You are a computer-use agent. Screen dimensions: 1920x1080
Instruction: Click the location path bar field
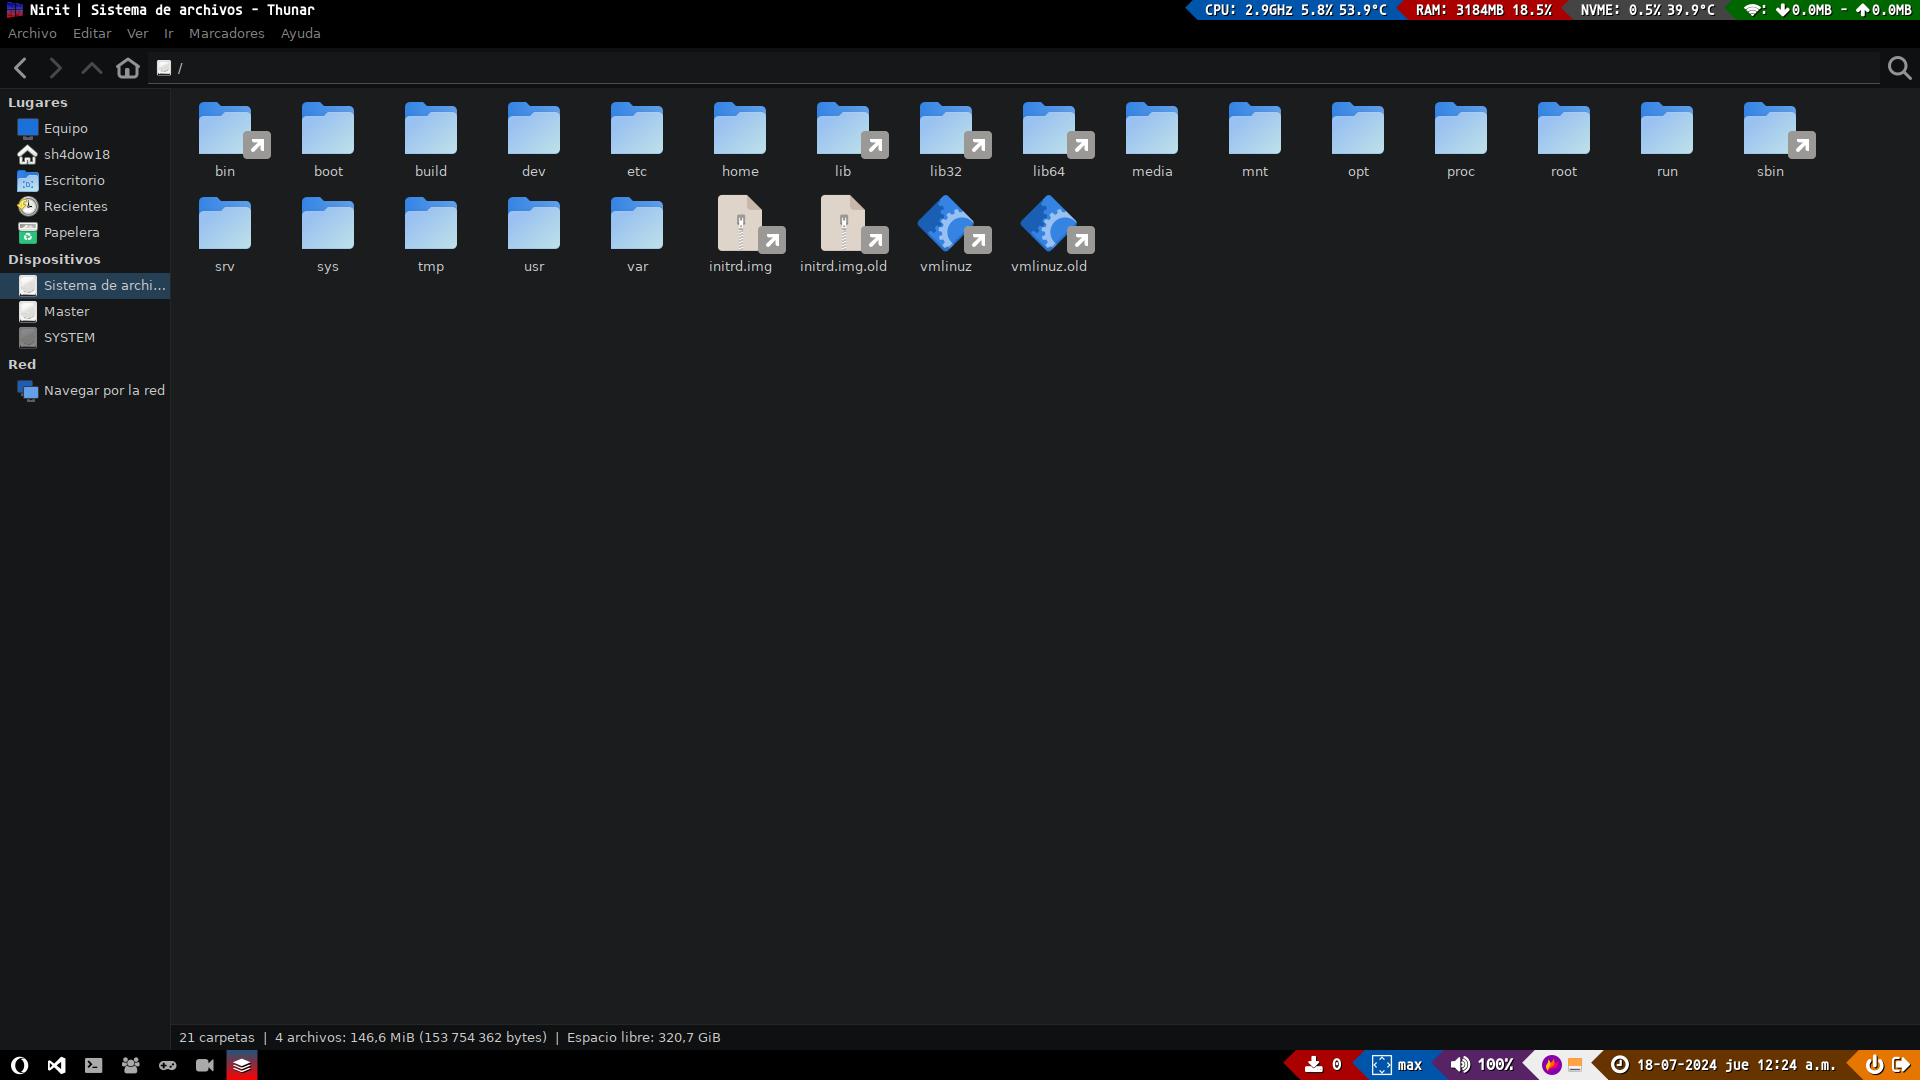[x=1000, y=68]
